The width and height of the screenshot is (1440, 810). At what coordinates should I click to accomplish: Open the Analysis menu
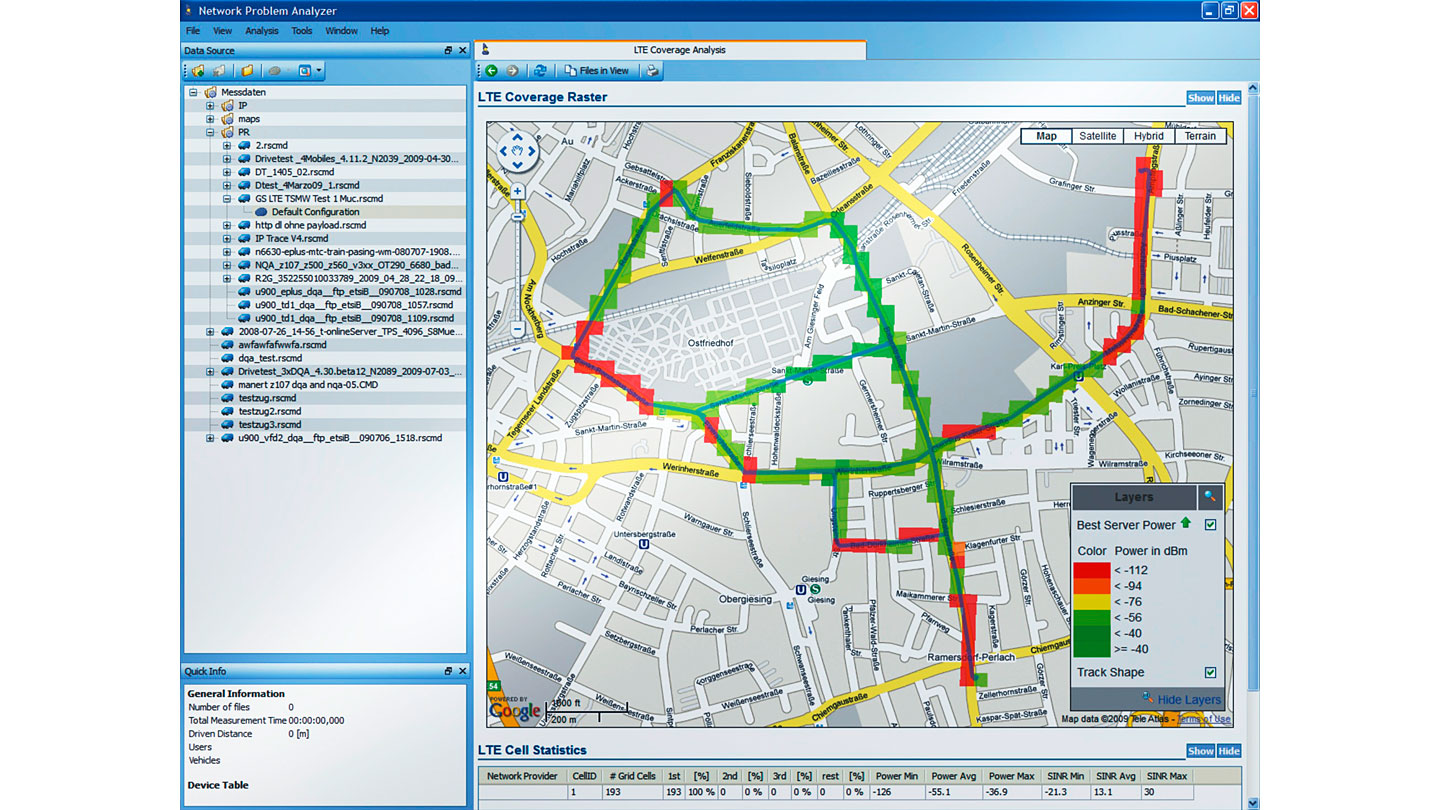262,31
